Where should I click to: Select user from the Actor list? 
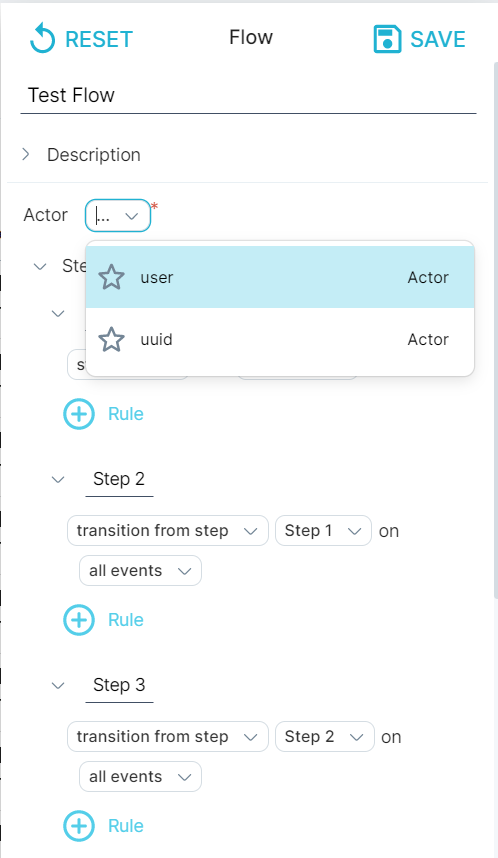(x=280, y=277)
